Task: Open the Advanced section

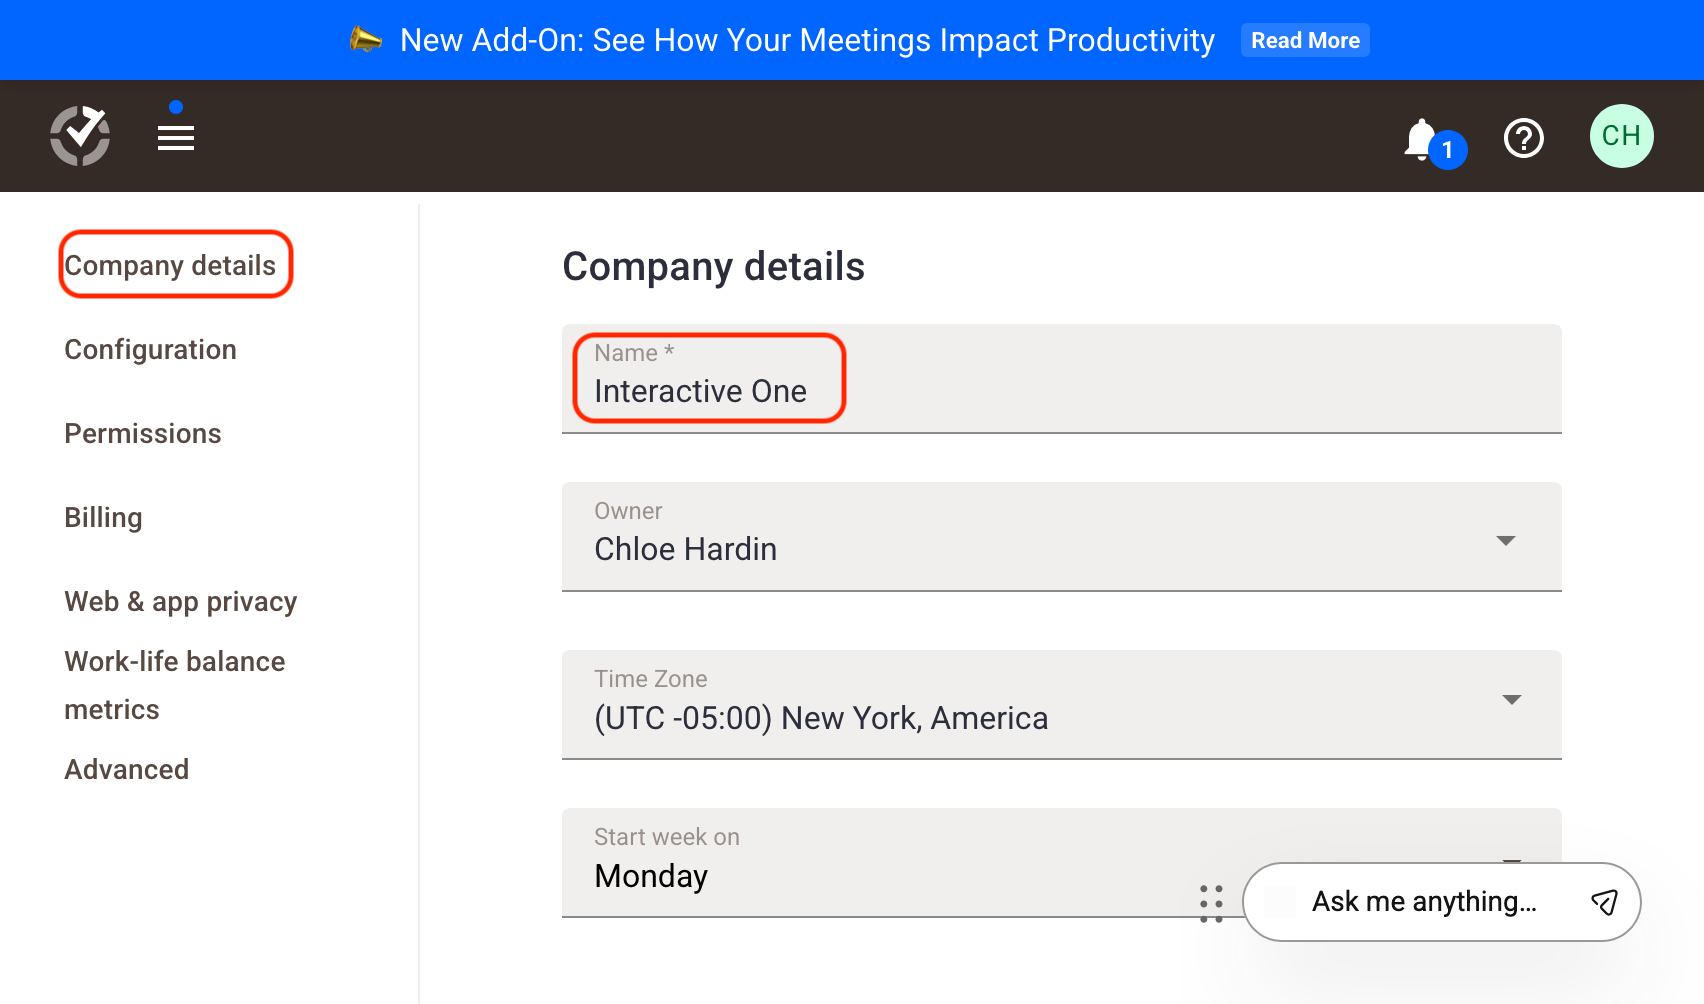Action: click(126, 769)
